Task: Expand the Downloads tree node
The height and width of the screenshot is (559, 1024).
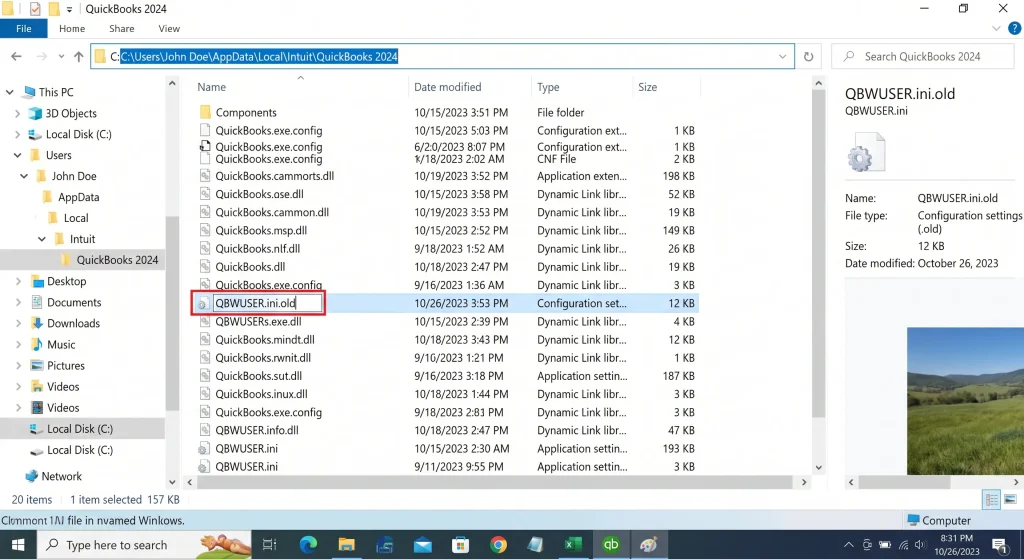Action: pos(18,323)
